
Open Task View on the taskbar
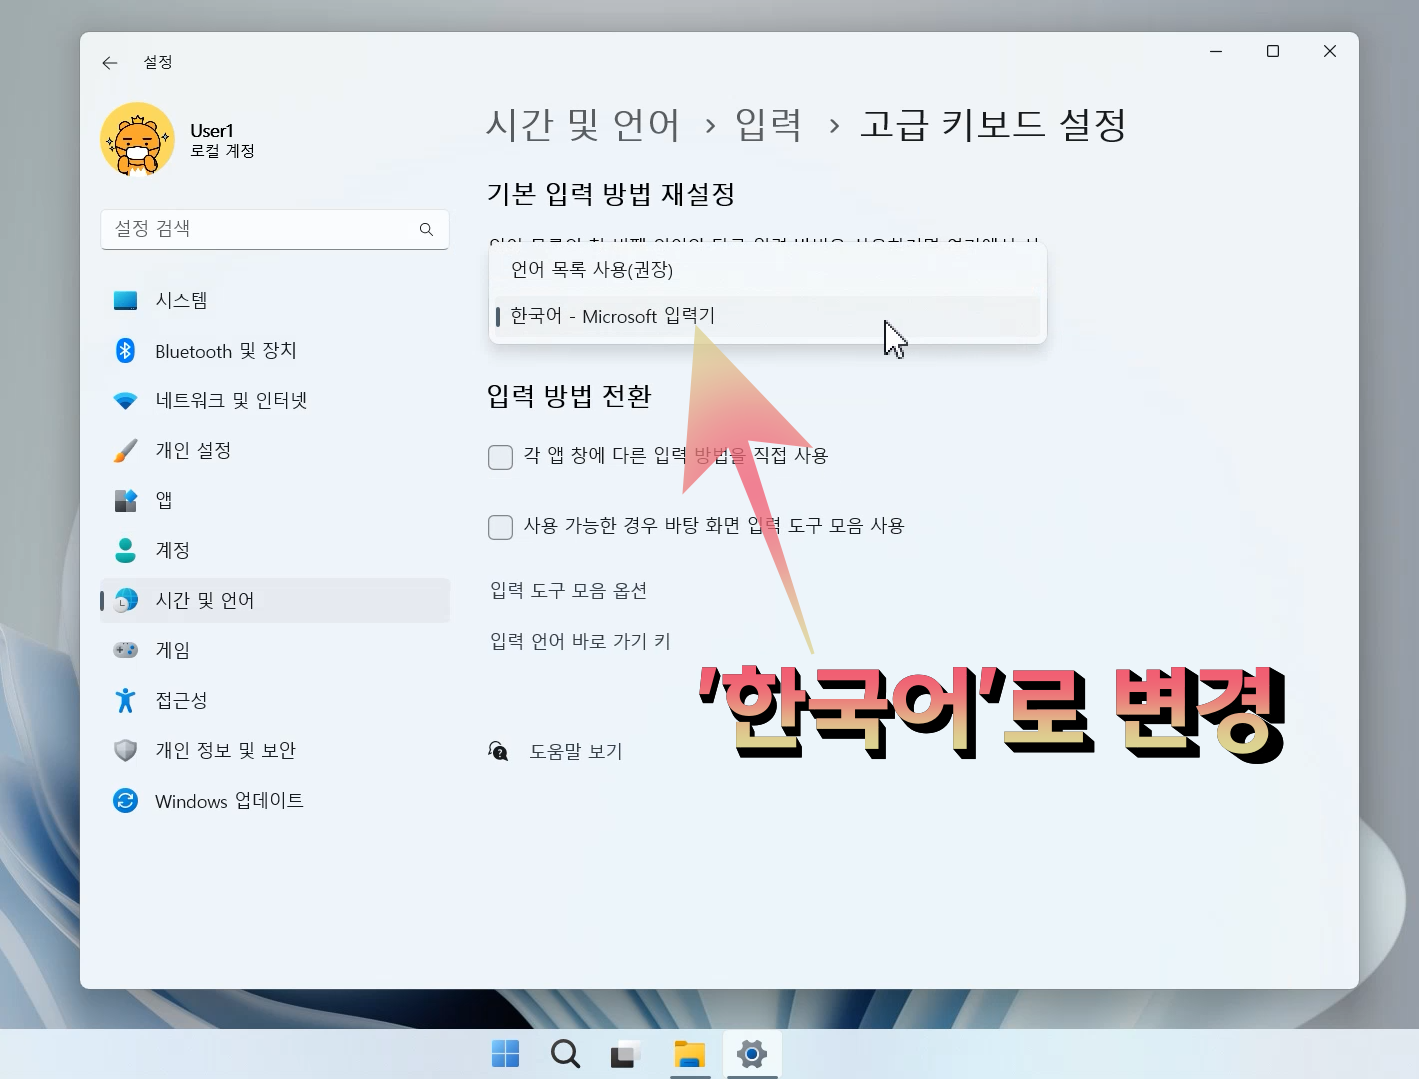(x=625, y=1053)
